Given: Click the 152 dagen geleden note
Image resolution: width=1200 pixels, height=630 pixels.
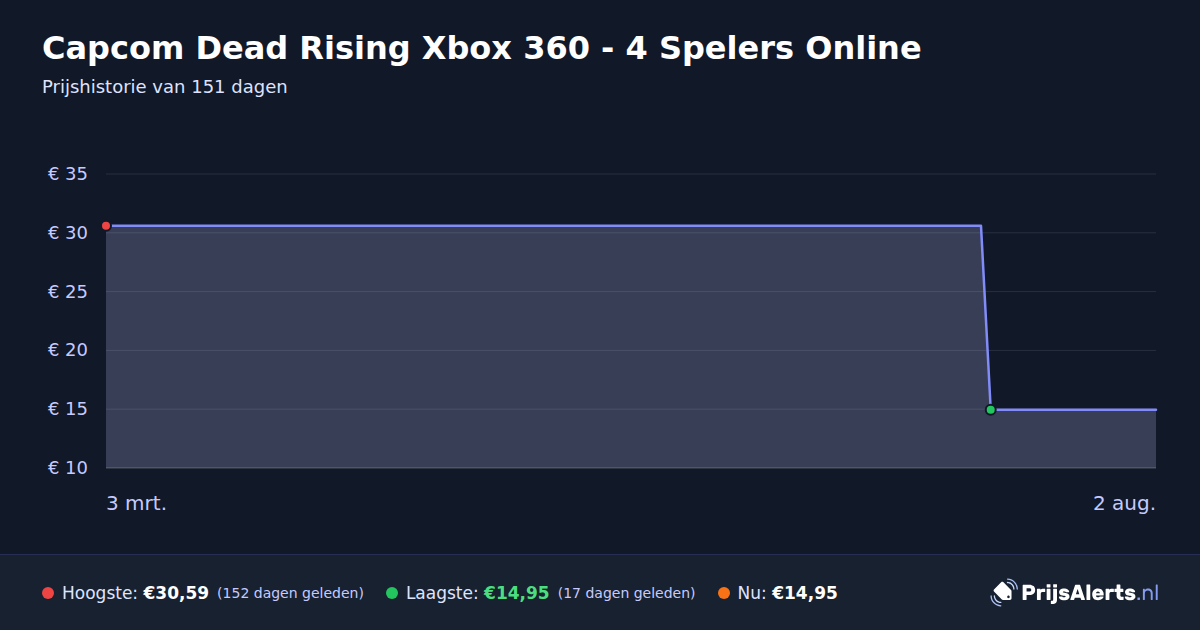Looking at the screenshot, I should tap(290, 593).
